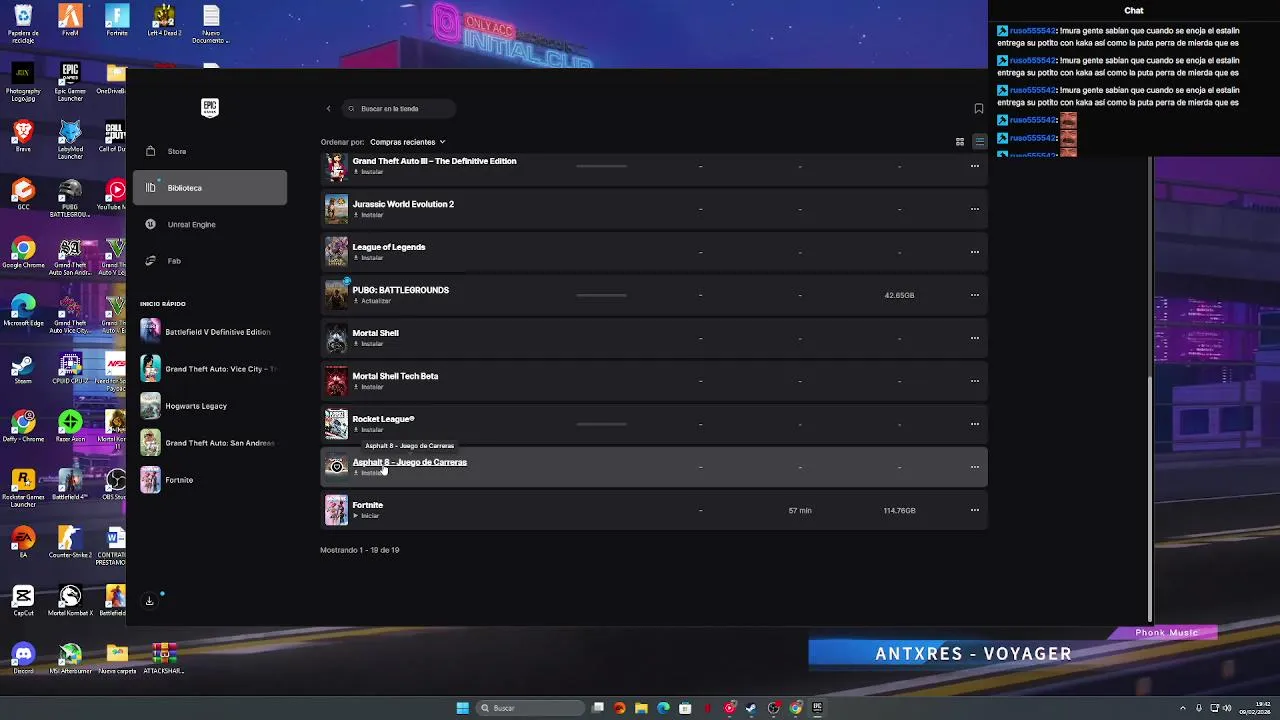Click Instalar under Jurassic World Evolution 2
Screen dimensions: 1280x720
tap(368, 215)
